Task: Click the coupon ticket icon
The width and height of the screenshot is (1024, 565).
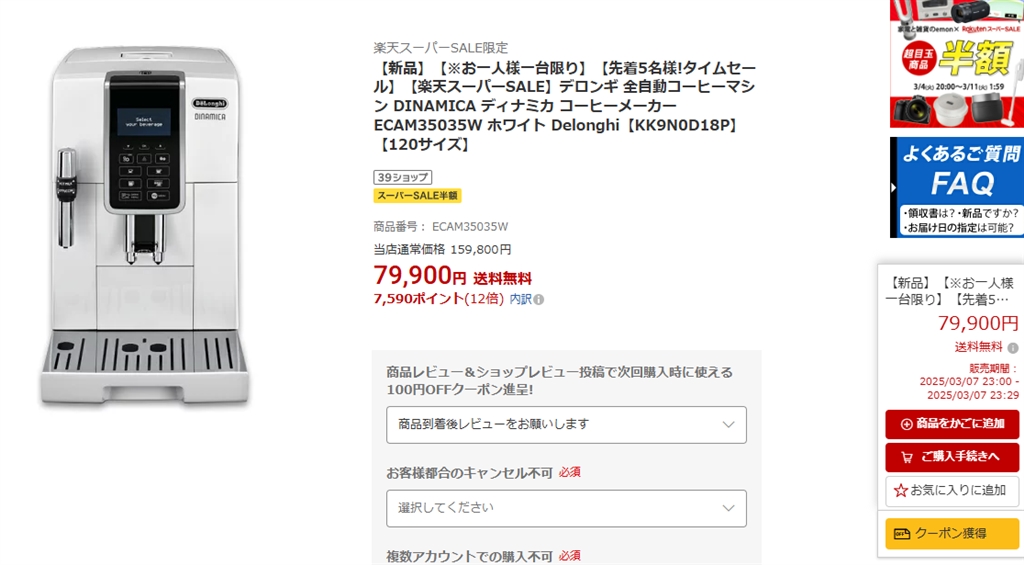Action: [x=902, y=534]
